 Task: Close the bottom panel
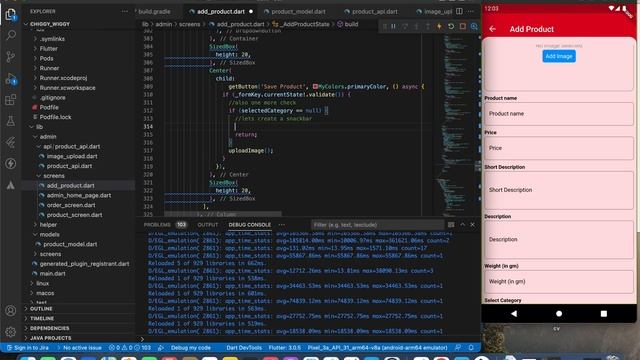click(473, 224)
